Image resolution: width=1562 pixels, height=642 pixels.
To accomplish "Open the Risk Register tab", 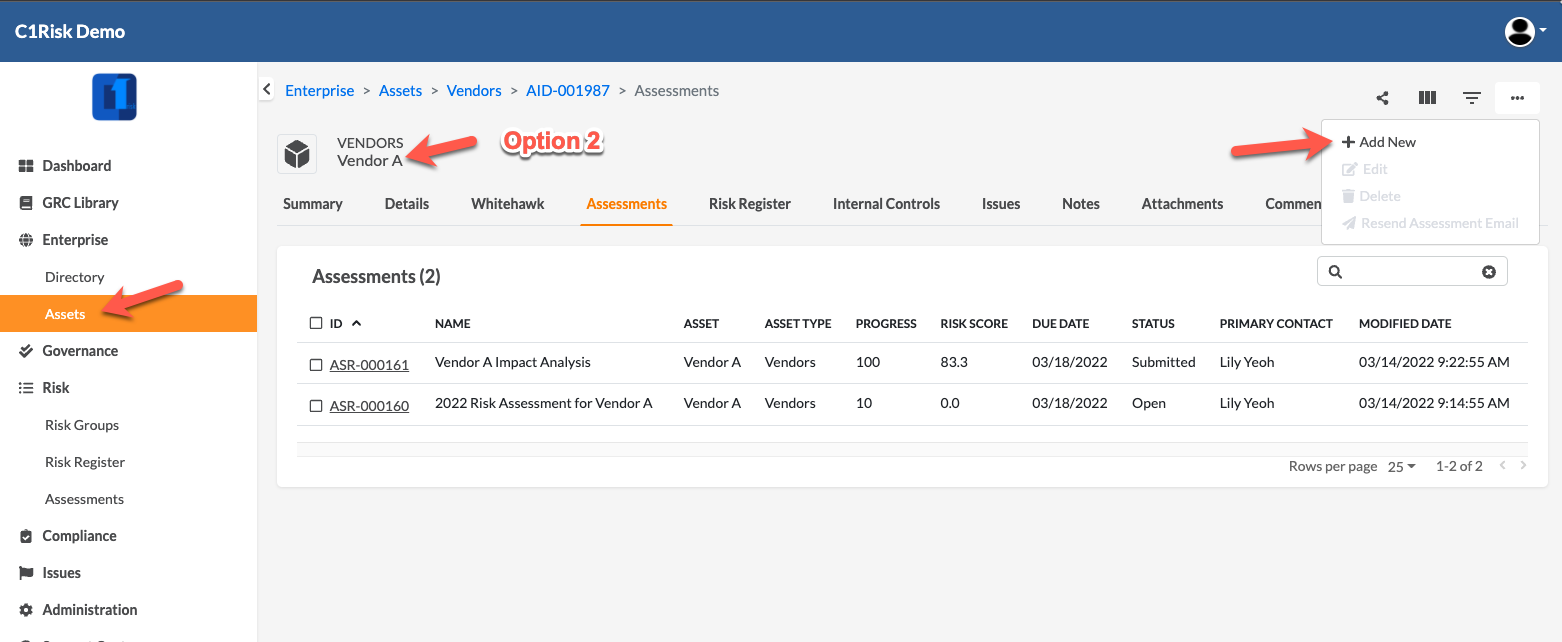I will coord(750,204).
